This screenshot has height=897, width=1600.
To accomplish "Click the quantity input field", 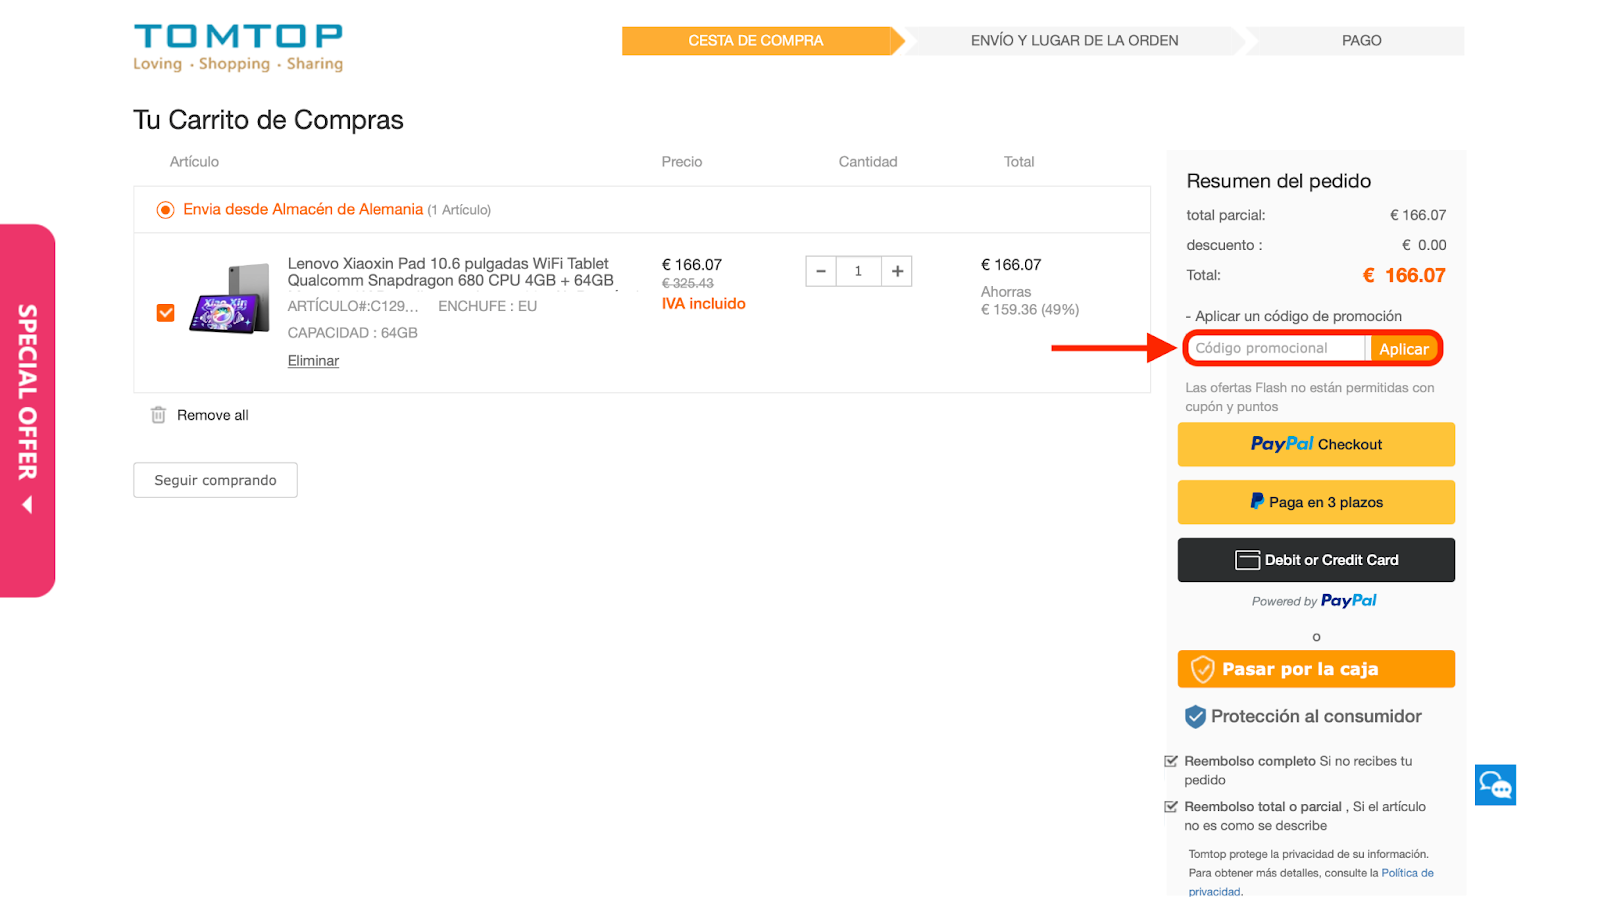I will [x=858, y=271].
